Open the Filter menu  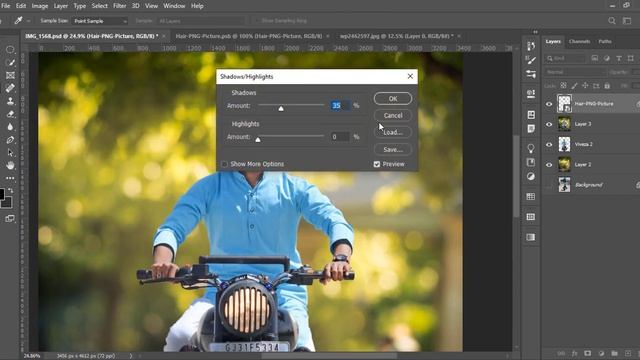coord(119,6)
